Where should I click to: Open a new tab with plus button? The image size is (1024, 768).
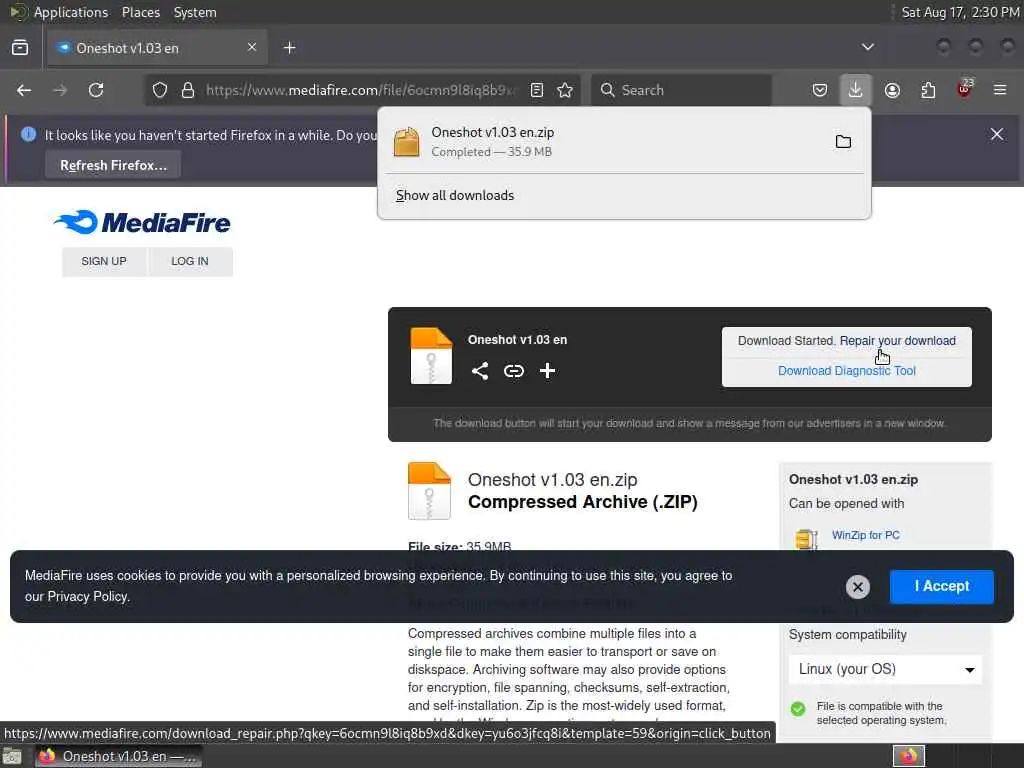[x=289, y=48]
